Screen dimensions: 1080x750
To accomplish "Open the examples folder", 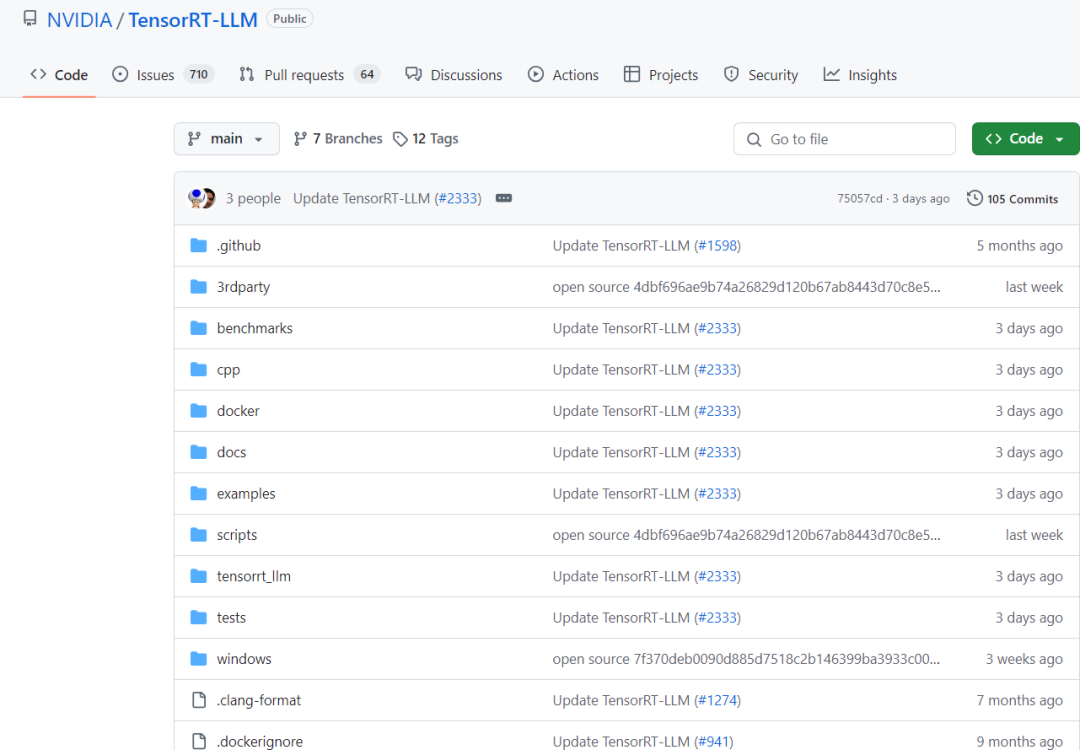I will click(x=246, y=493).
